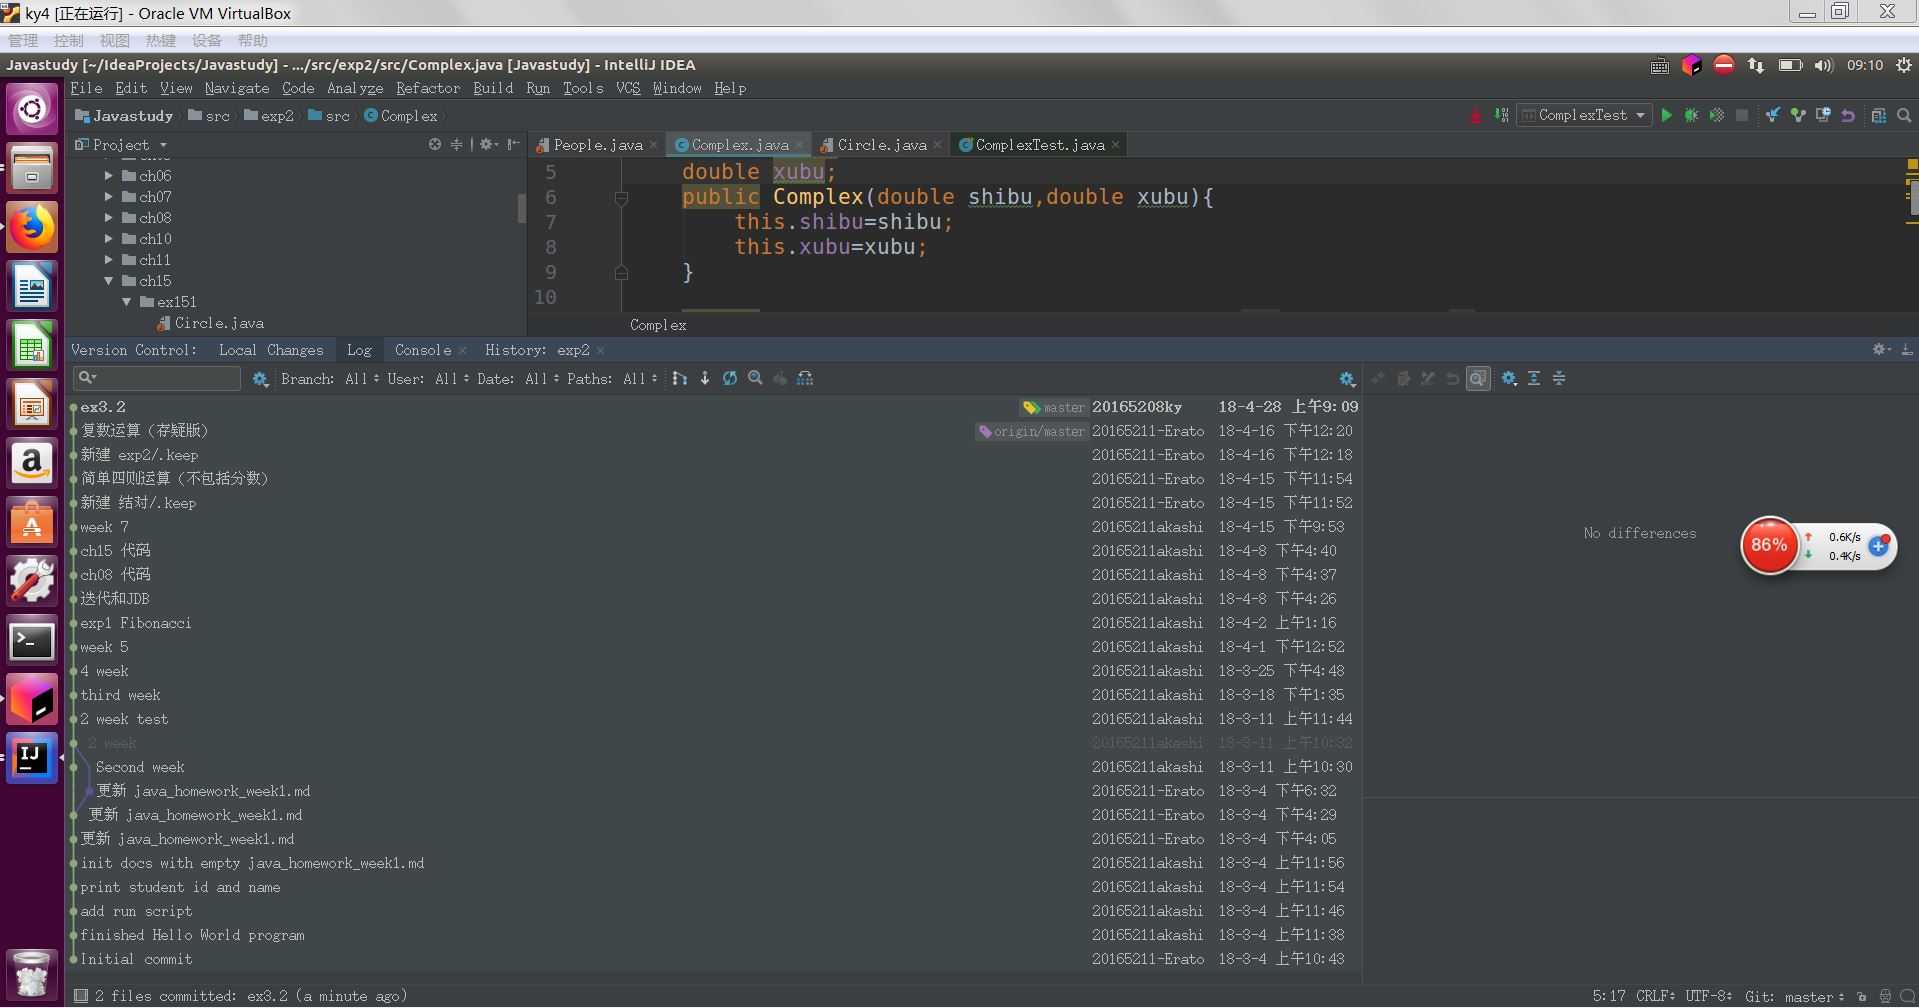Viewport: 1919px width, 1008px height.
Task: Open Project panel gear settings
Action: tap(488, 144)
